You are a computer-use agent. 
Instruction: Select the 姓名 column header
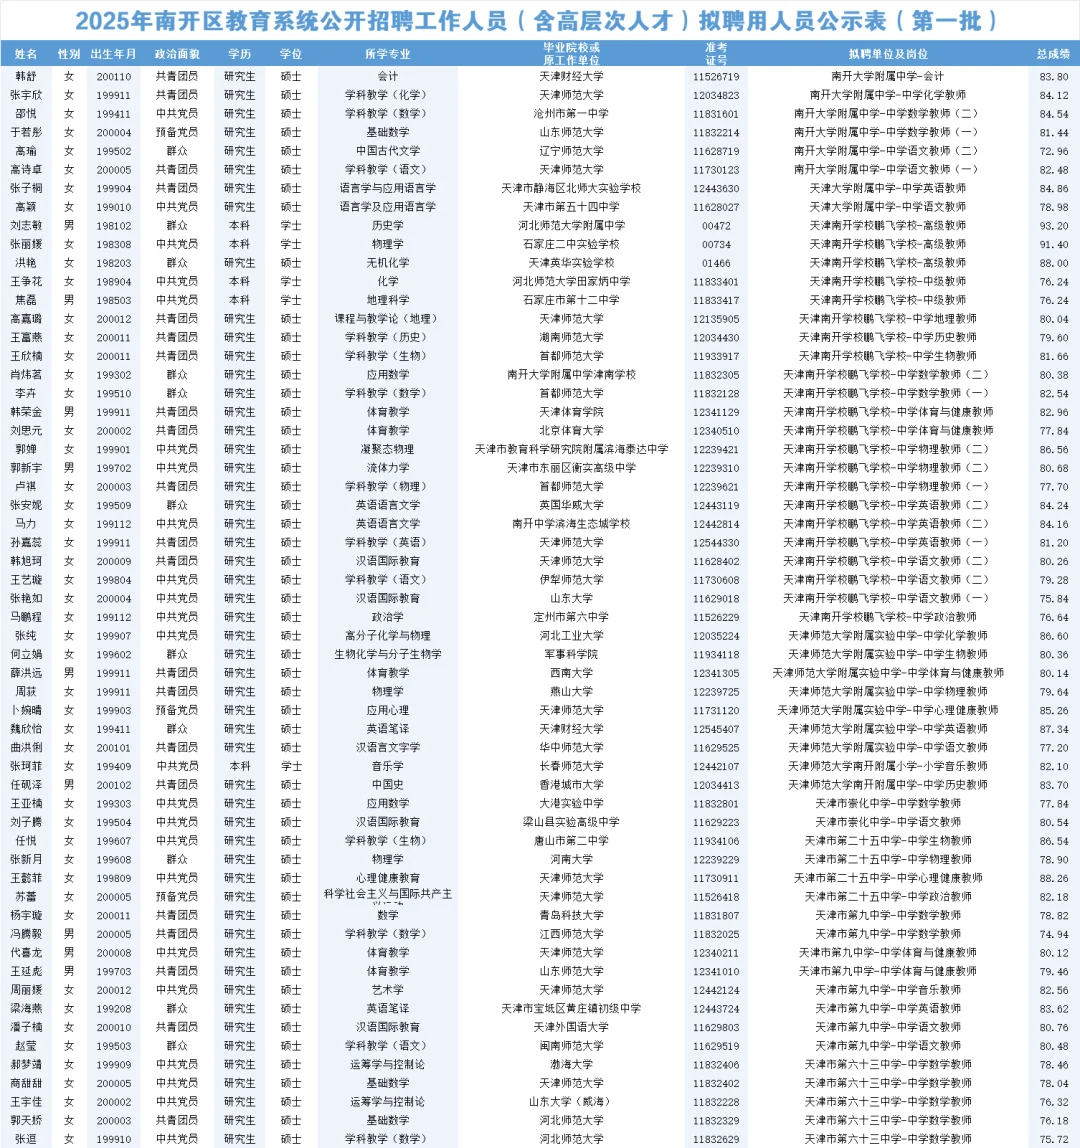(x=26, y=54)
